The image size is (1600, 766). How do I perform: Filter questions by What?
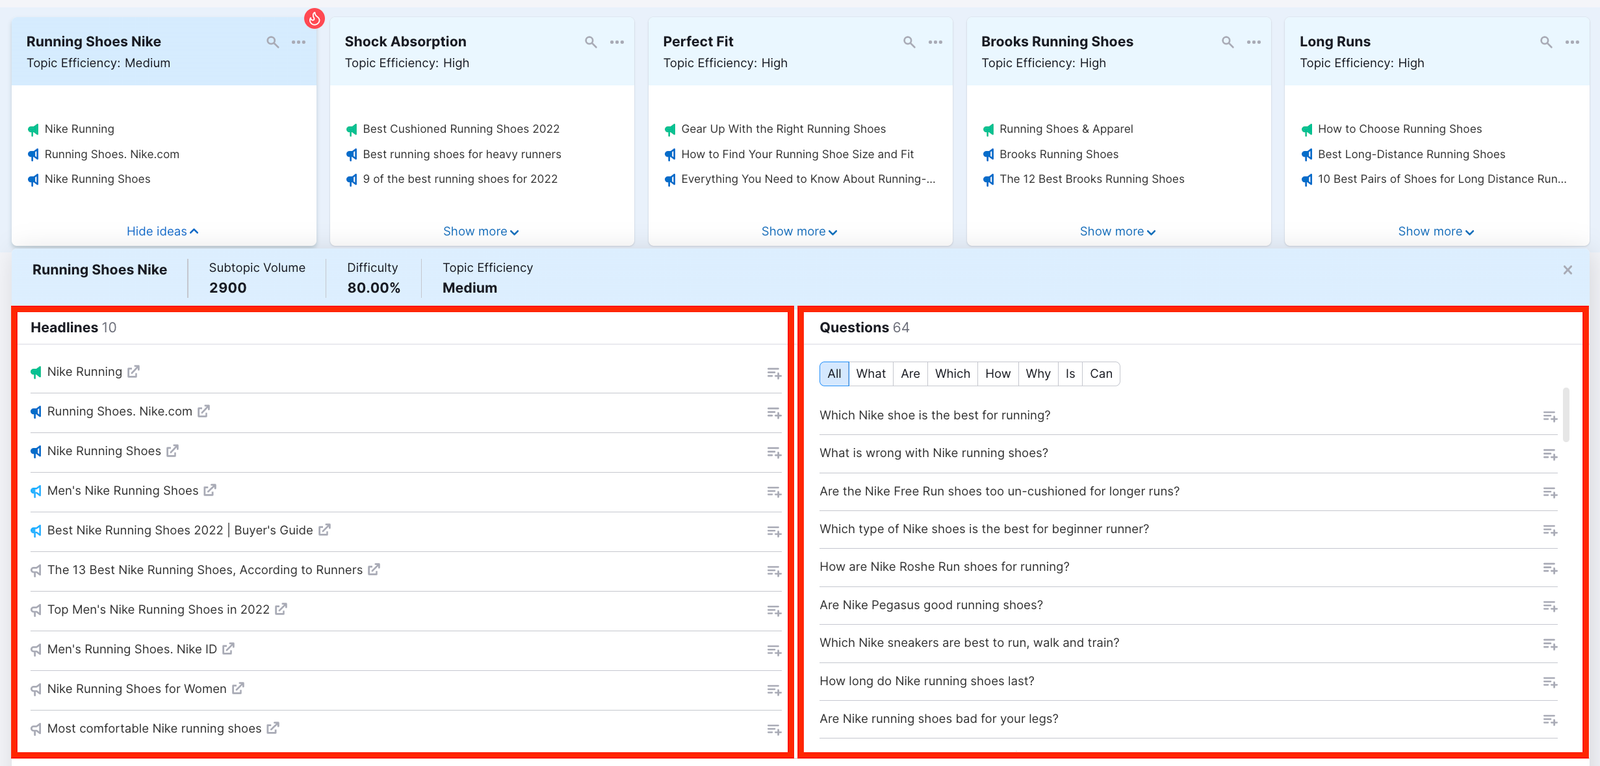(x=871, y=374)
